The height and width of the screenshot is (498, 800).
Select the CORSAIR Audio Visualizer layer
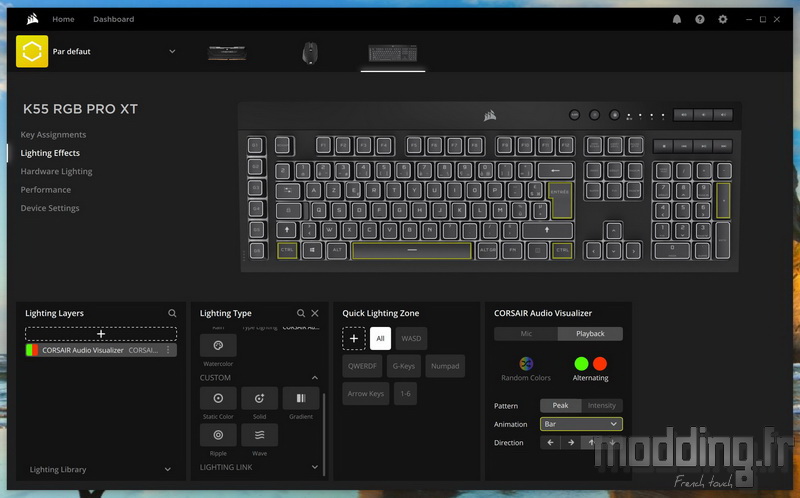point(101,350)
